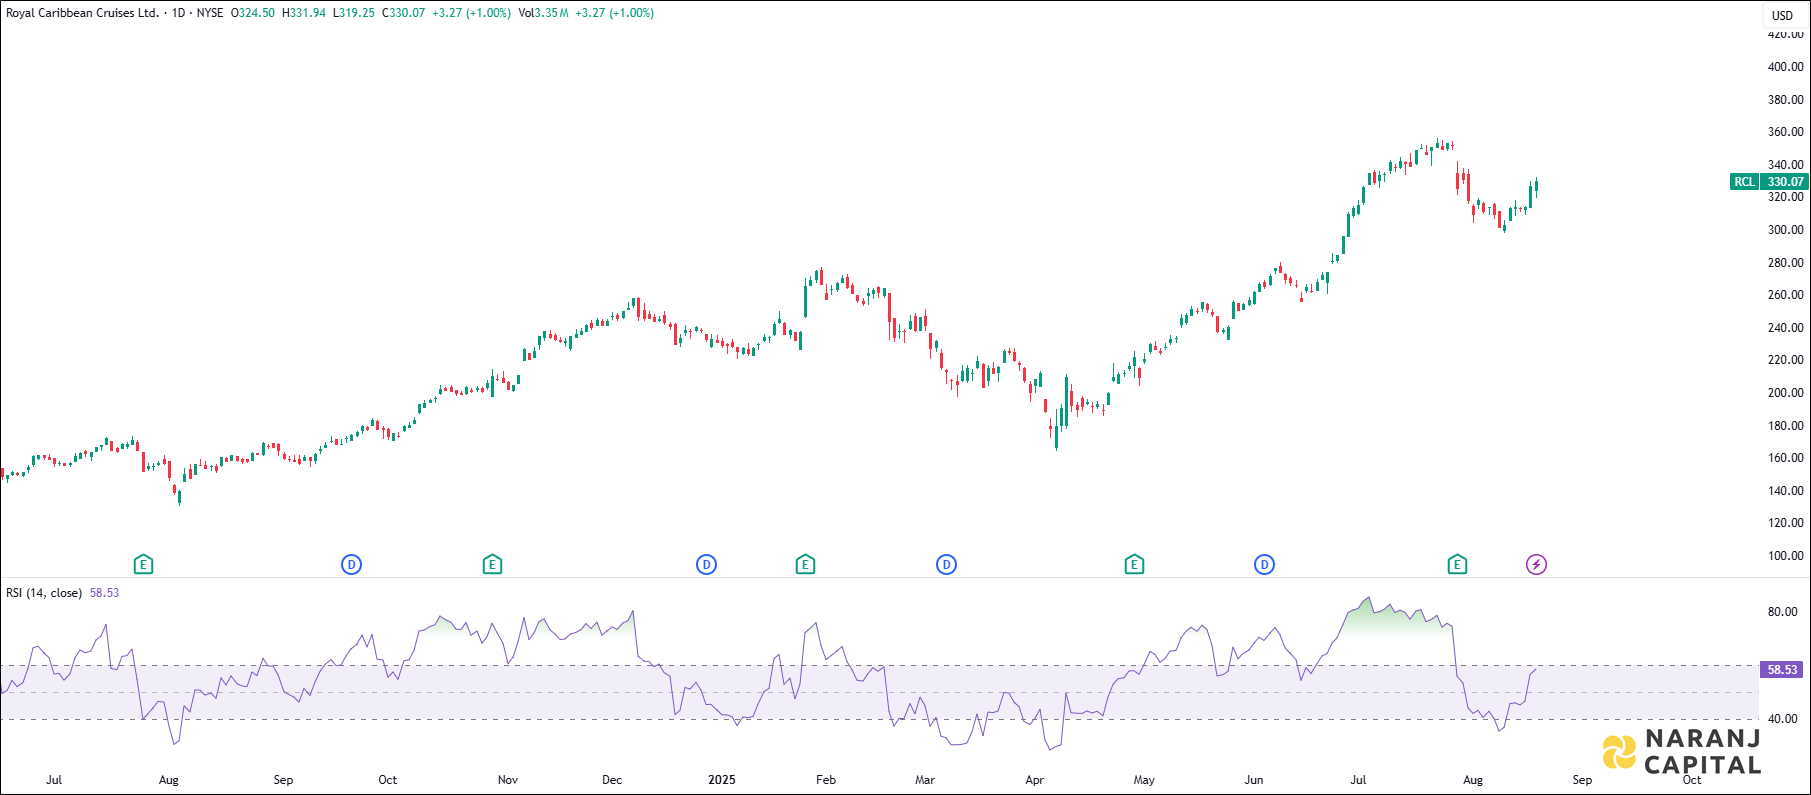
Task: Click the volume reading Vol 3.35 M
Action: pyautogui.click(x=544, y=13)
